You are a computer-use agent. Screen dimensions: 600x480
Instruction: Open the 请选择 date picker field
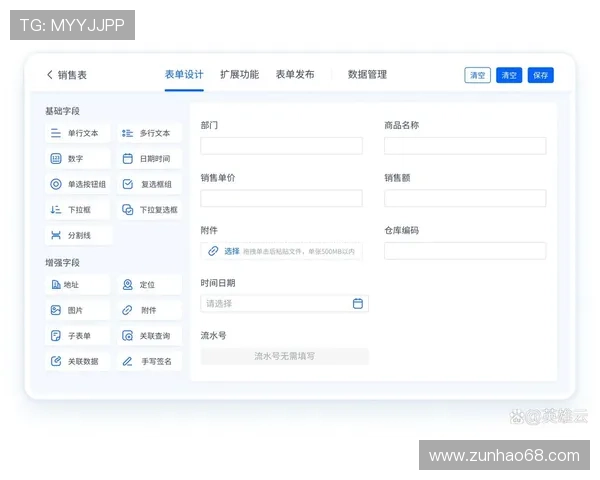[284, 304]
